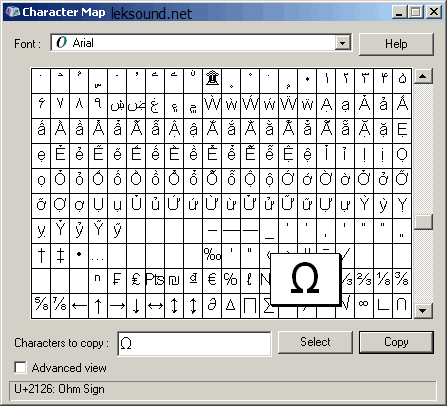Select the two-thirds fraction character
This screenshot has height=406, width=447.
point(364,281)
